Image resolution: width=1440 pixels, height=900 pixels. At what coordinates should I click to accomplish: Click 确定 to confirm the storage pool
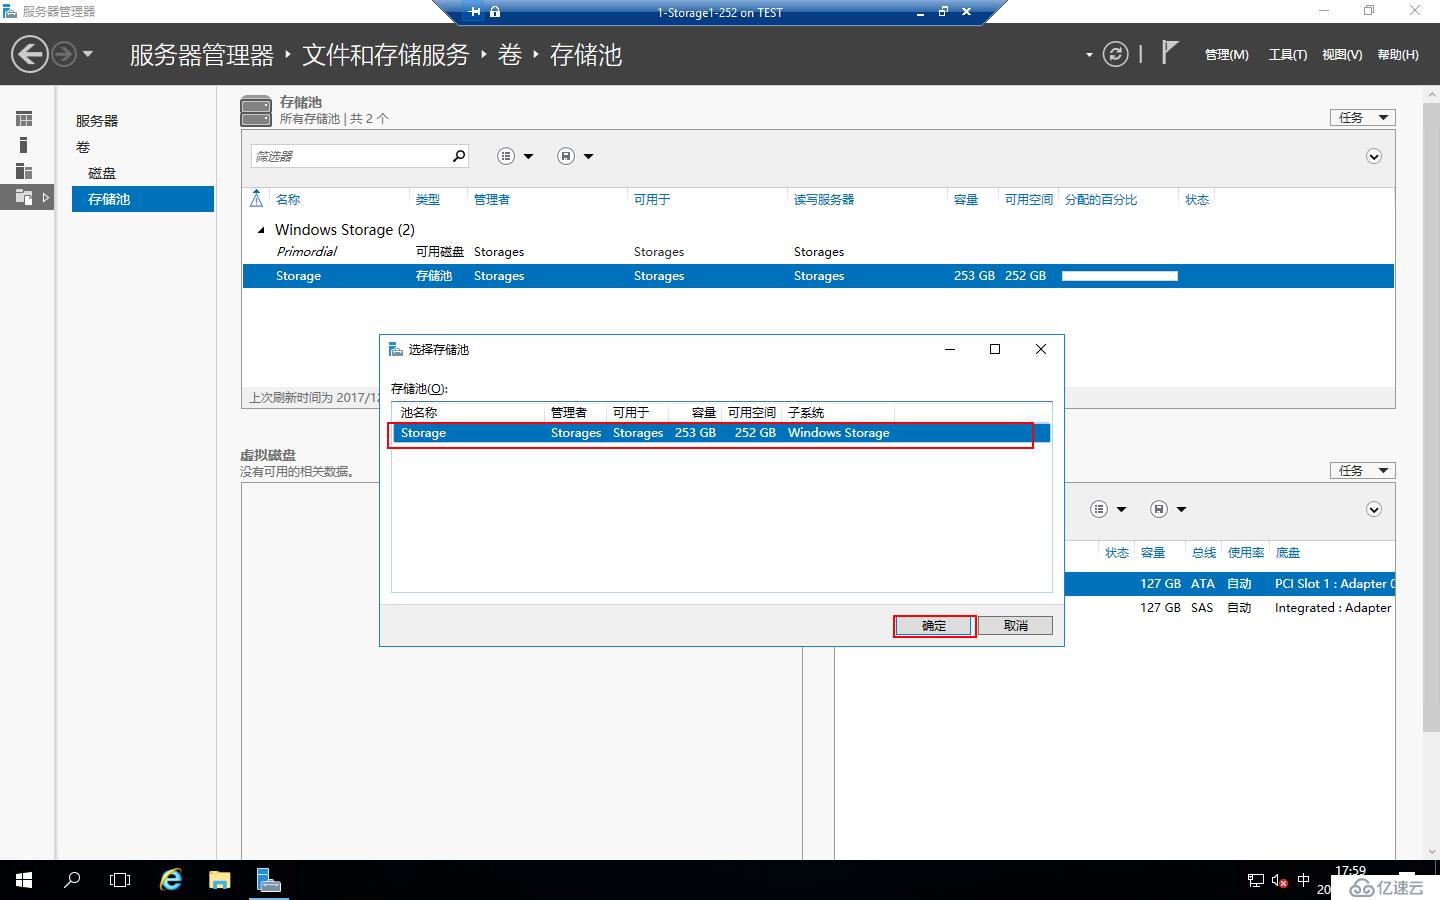934,626
